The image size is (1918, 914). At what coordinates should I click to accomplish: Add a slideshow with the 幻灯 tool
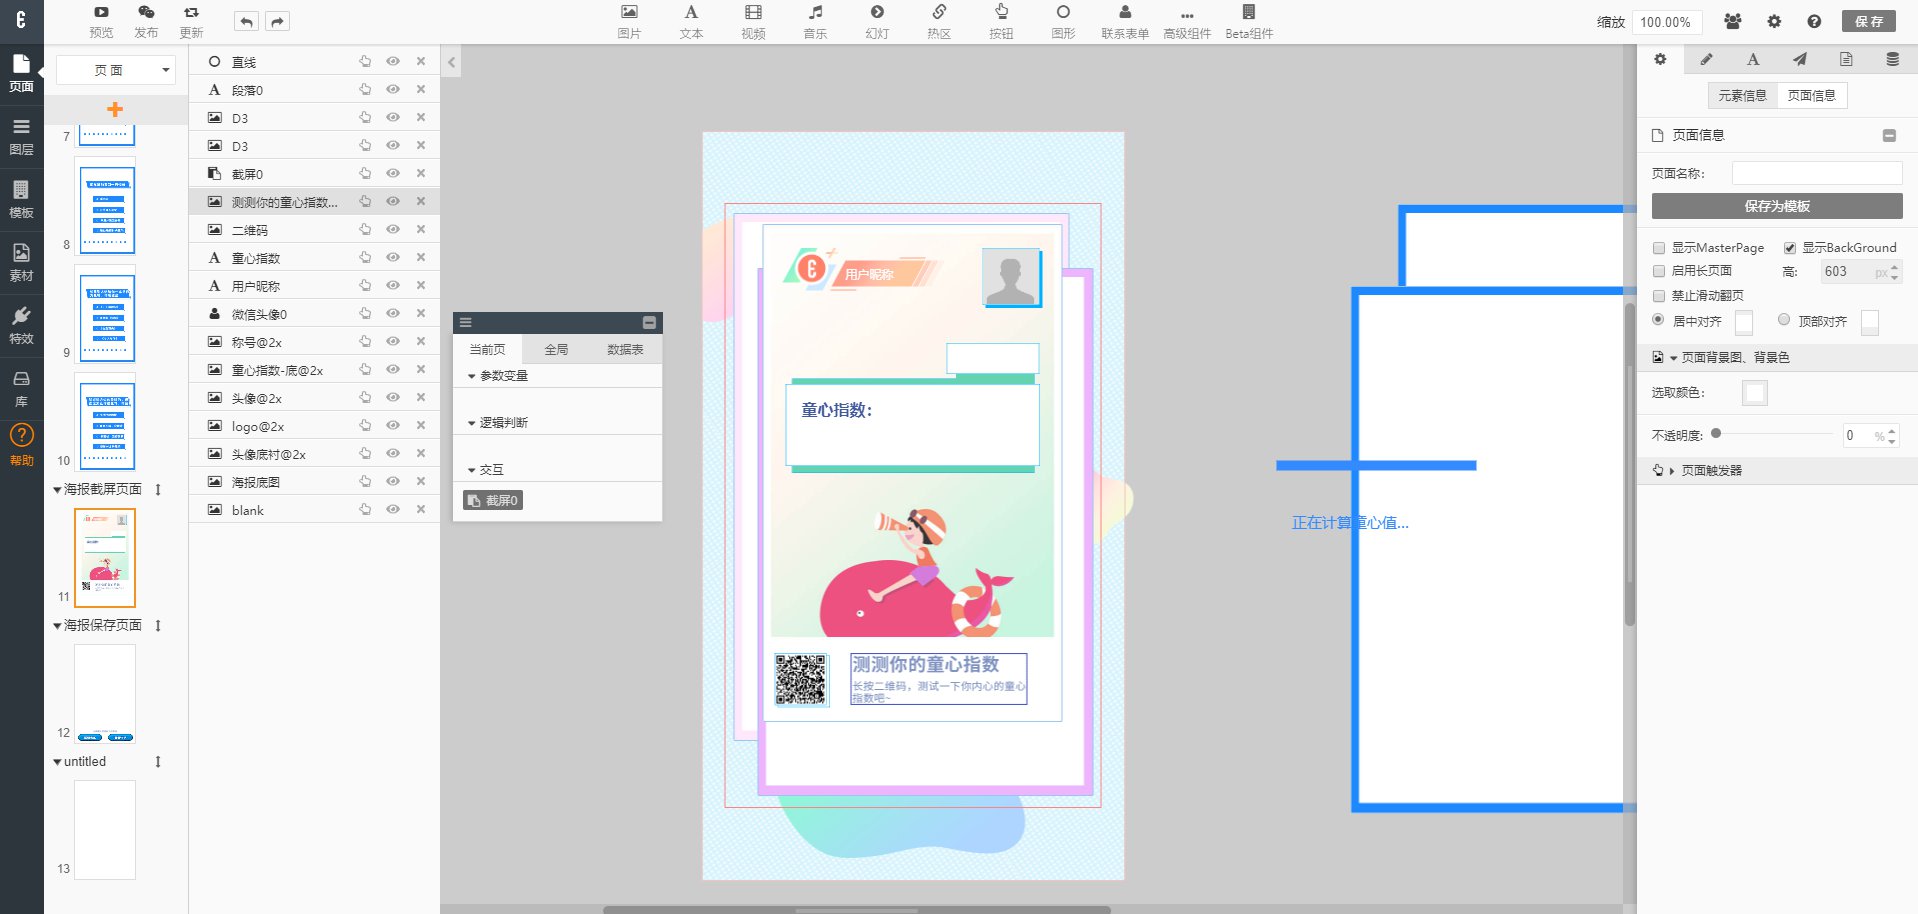[x=877, y=21]
